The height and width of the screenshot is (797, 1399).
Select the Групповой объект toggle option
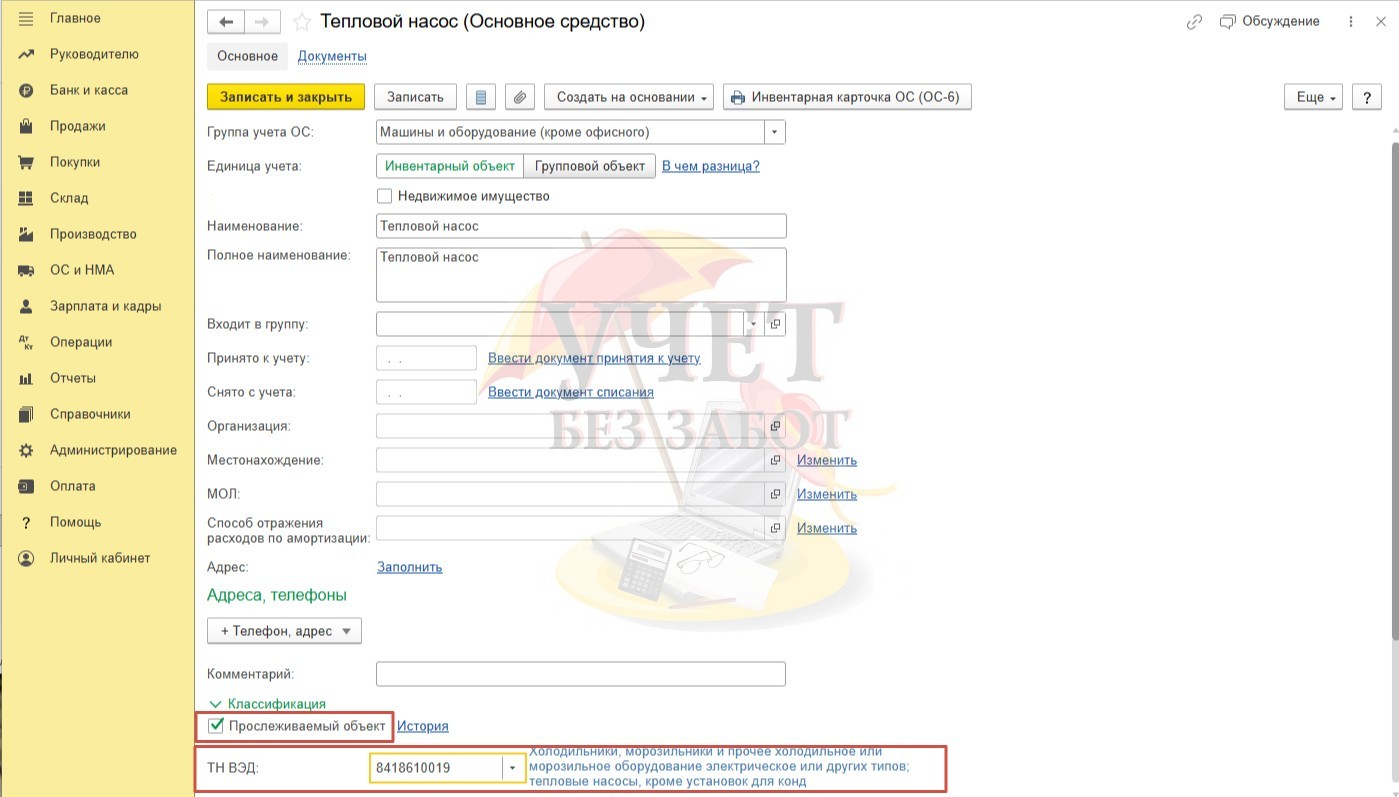point(590,166)
